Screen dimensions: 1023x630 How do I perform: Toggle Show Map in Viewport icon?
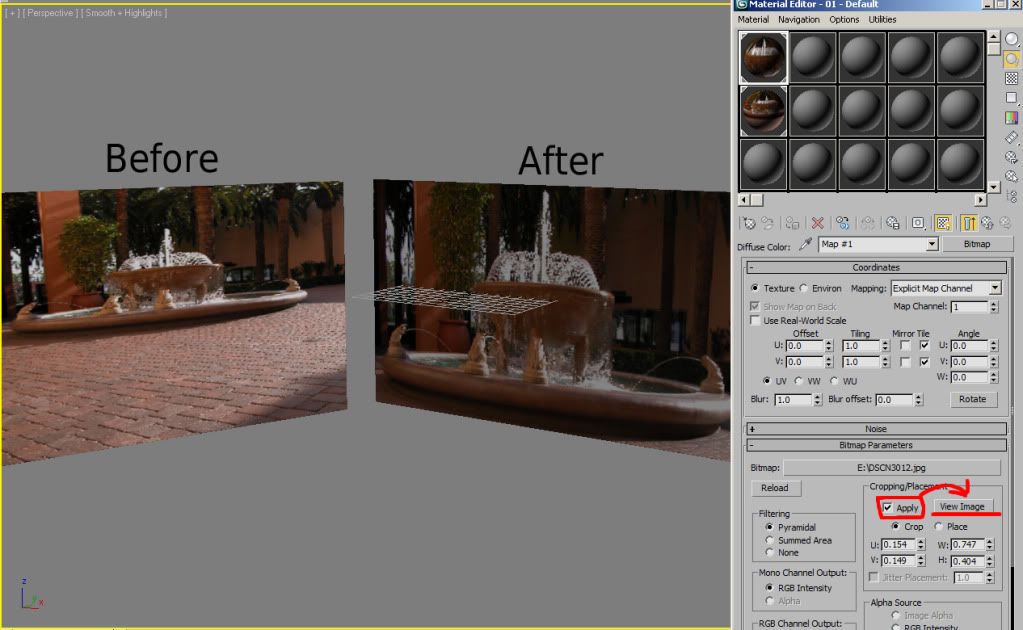point(943,223)
